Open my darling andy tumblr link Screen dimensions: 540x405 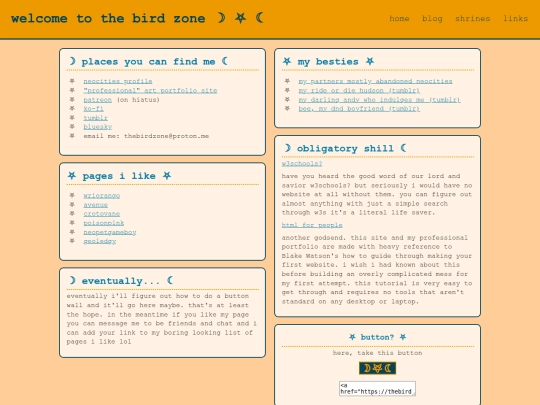point(379,100)
